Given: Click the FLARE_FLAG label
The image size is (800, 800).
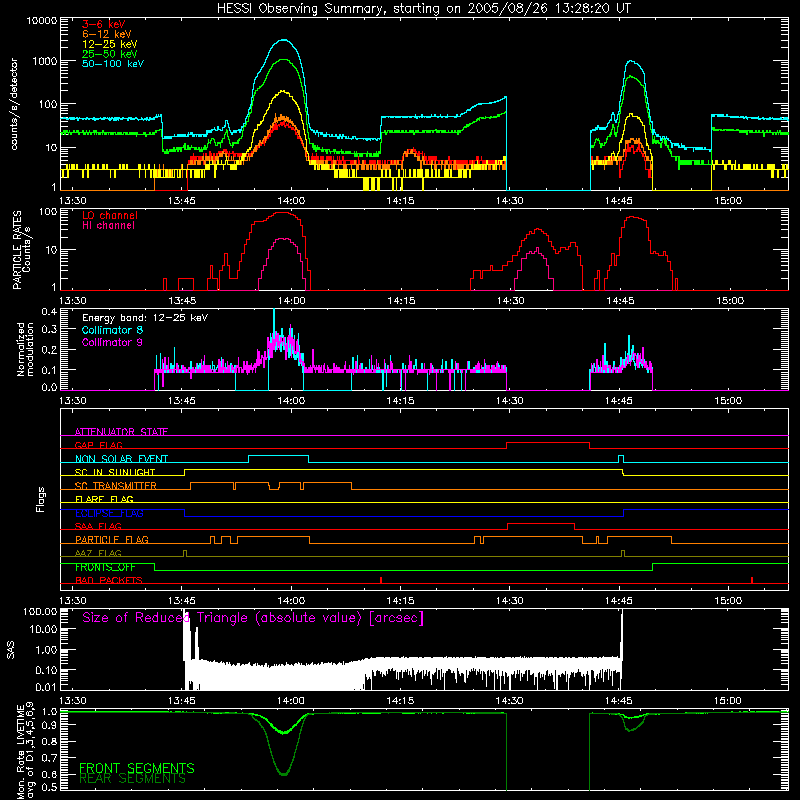Looking at the screenshot, I should 104,499.
